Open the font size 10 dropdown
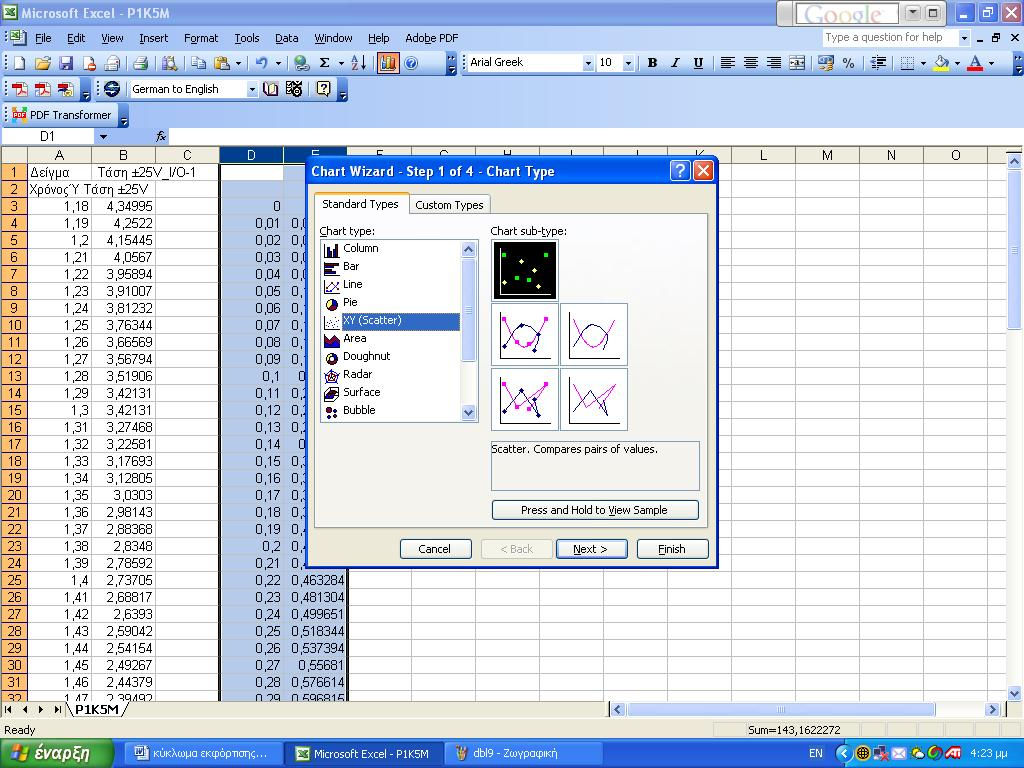 [628, 63]
